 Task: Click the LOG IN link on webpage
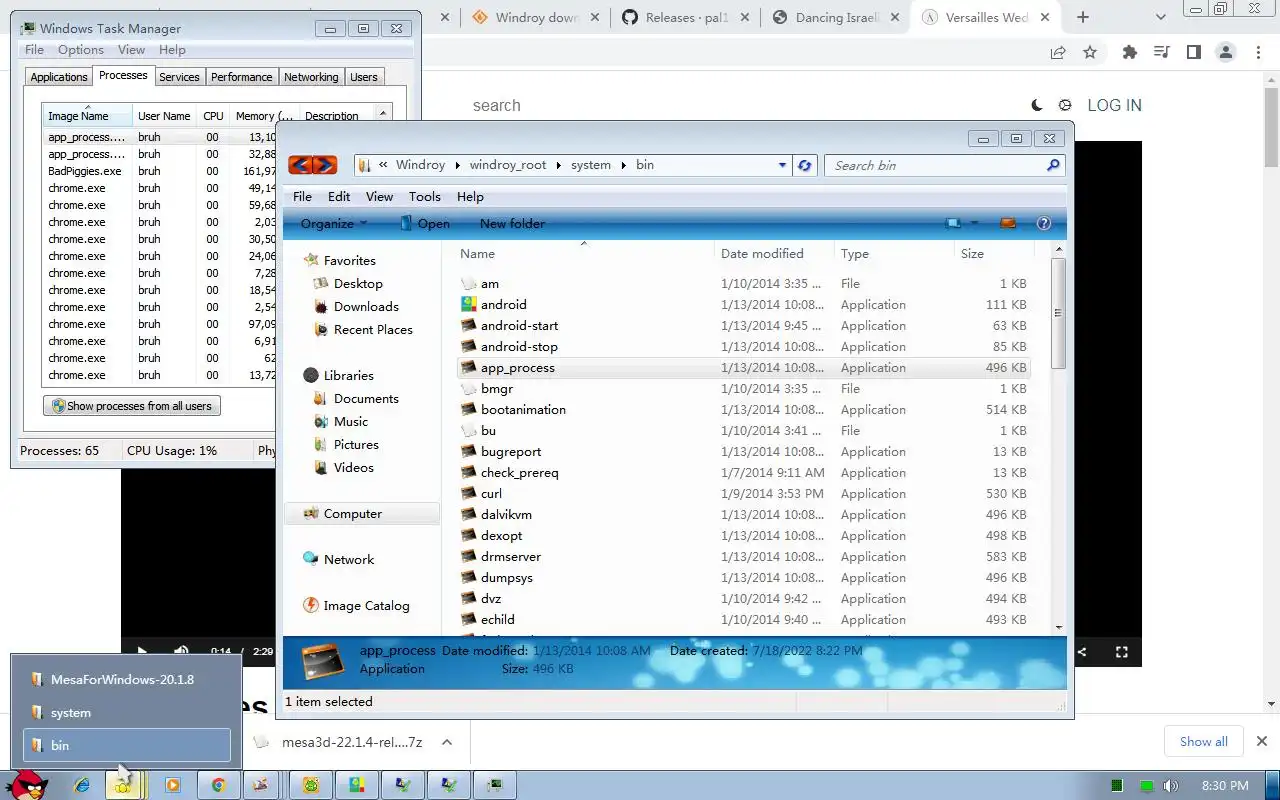(x=1114, y=105)
